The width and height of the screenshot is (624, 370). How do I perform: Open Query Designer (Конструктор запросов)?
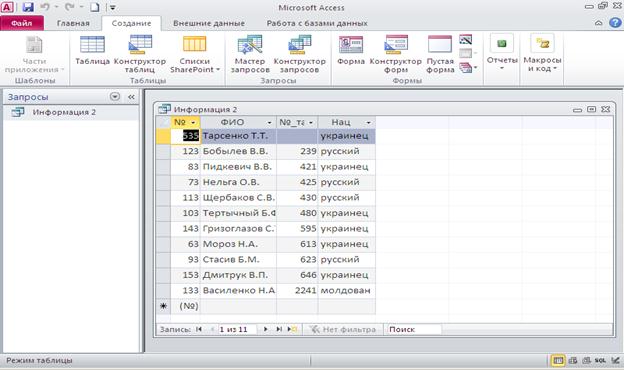coord(300,54)
